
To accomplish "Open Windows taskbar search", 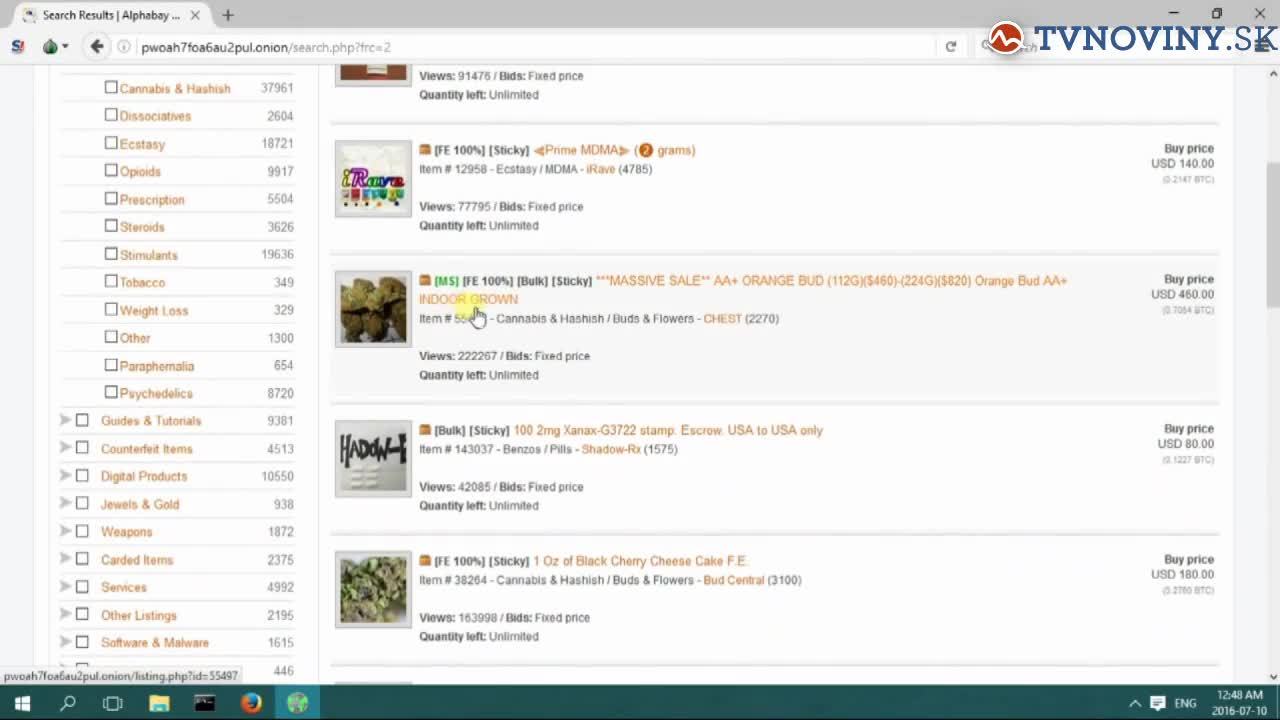I will (68, 703).
